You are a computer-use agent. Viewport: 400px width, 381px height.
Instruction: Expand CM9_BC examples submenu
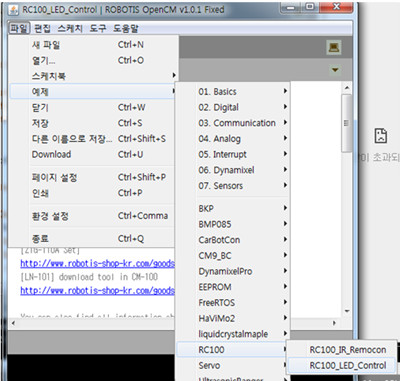(233, 255)
